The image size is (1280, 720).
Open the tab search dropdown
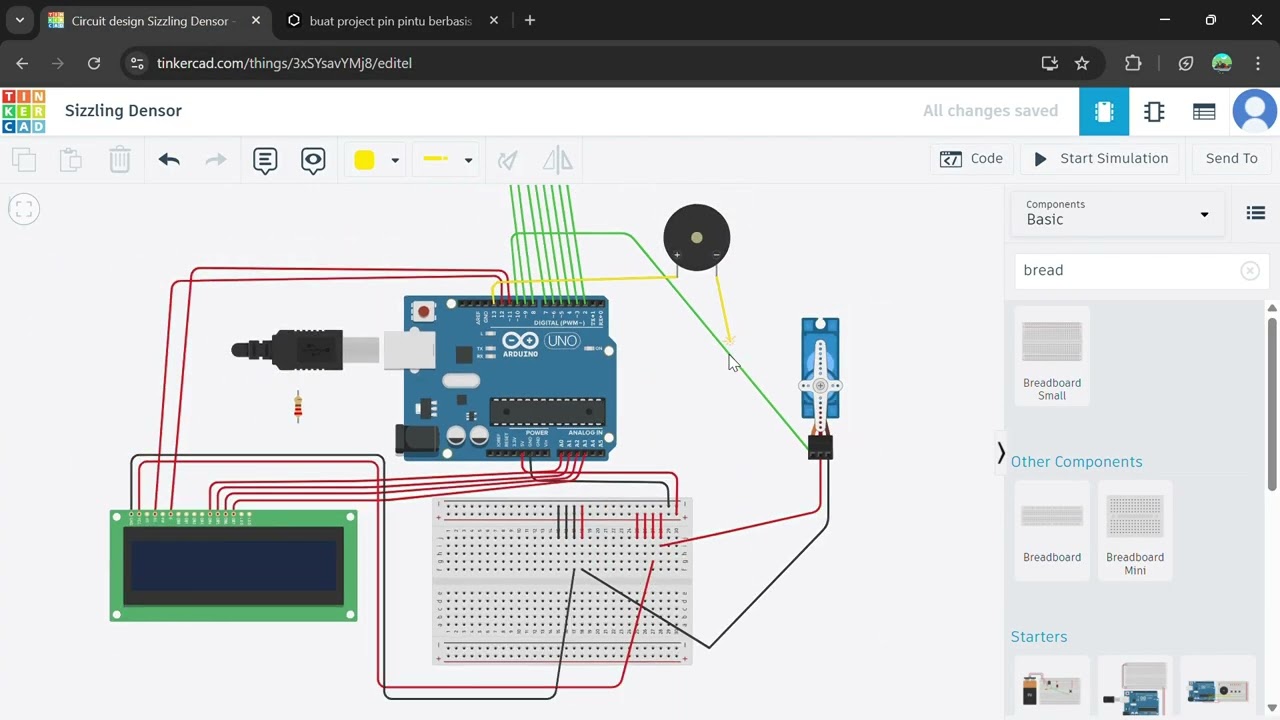point(19,20)
